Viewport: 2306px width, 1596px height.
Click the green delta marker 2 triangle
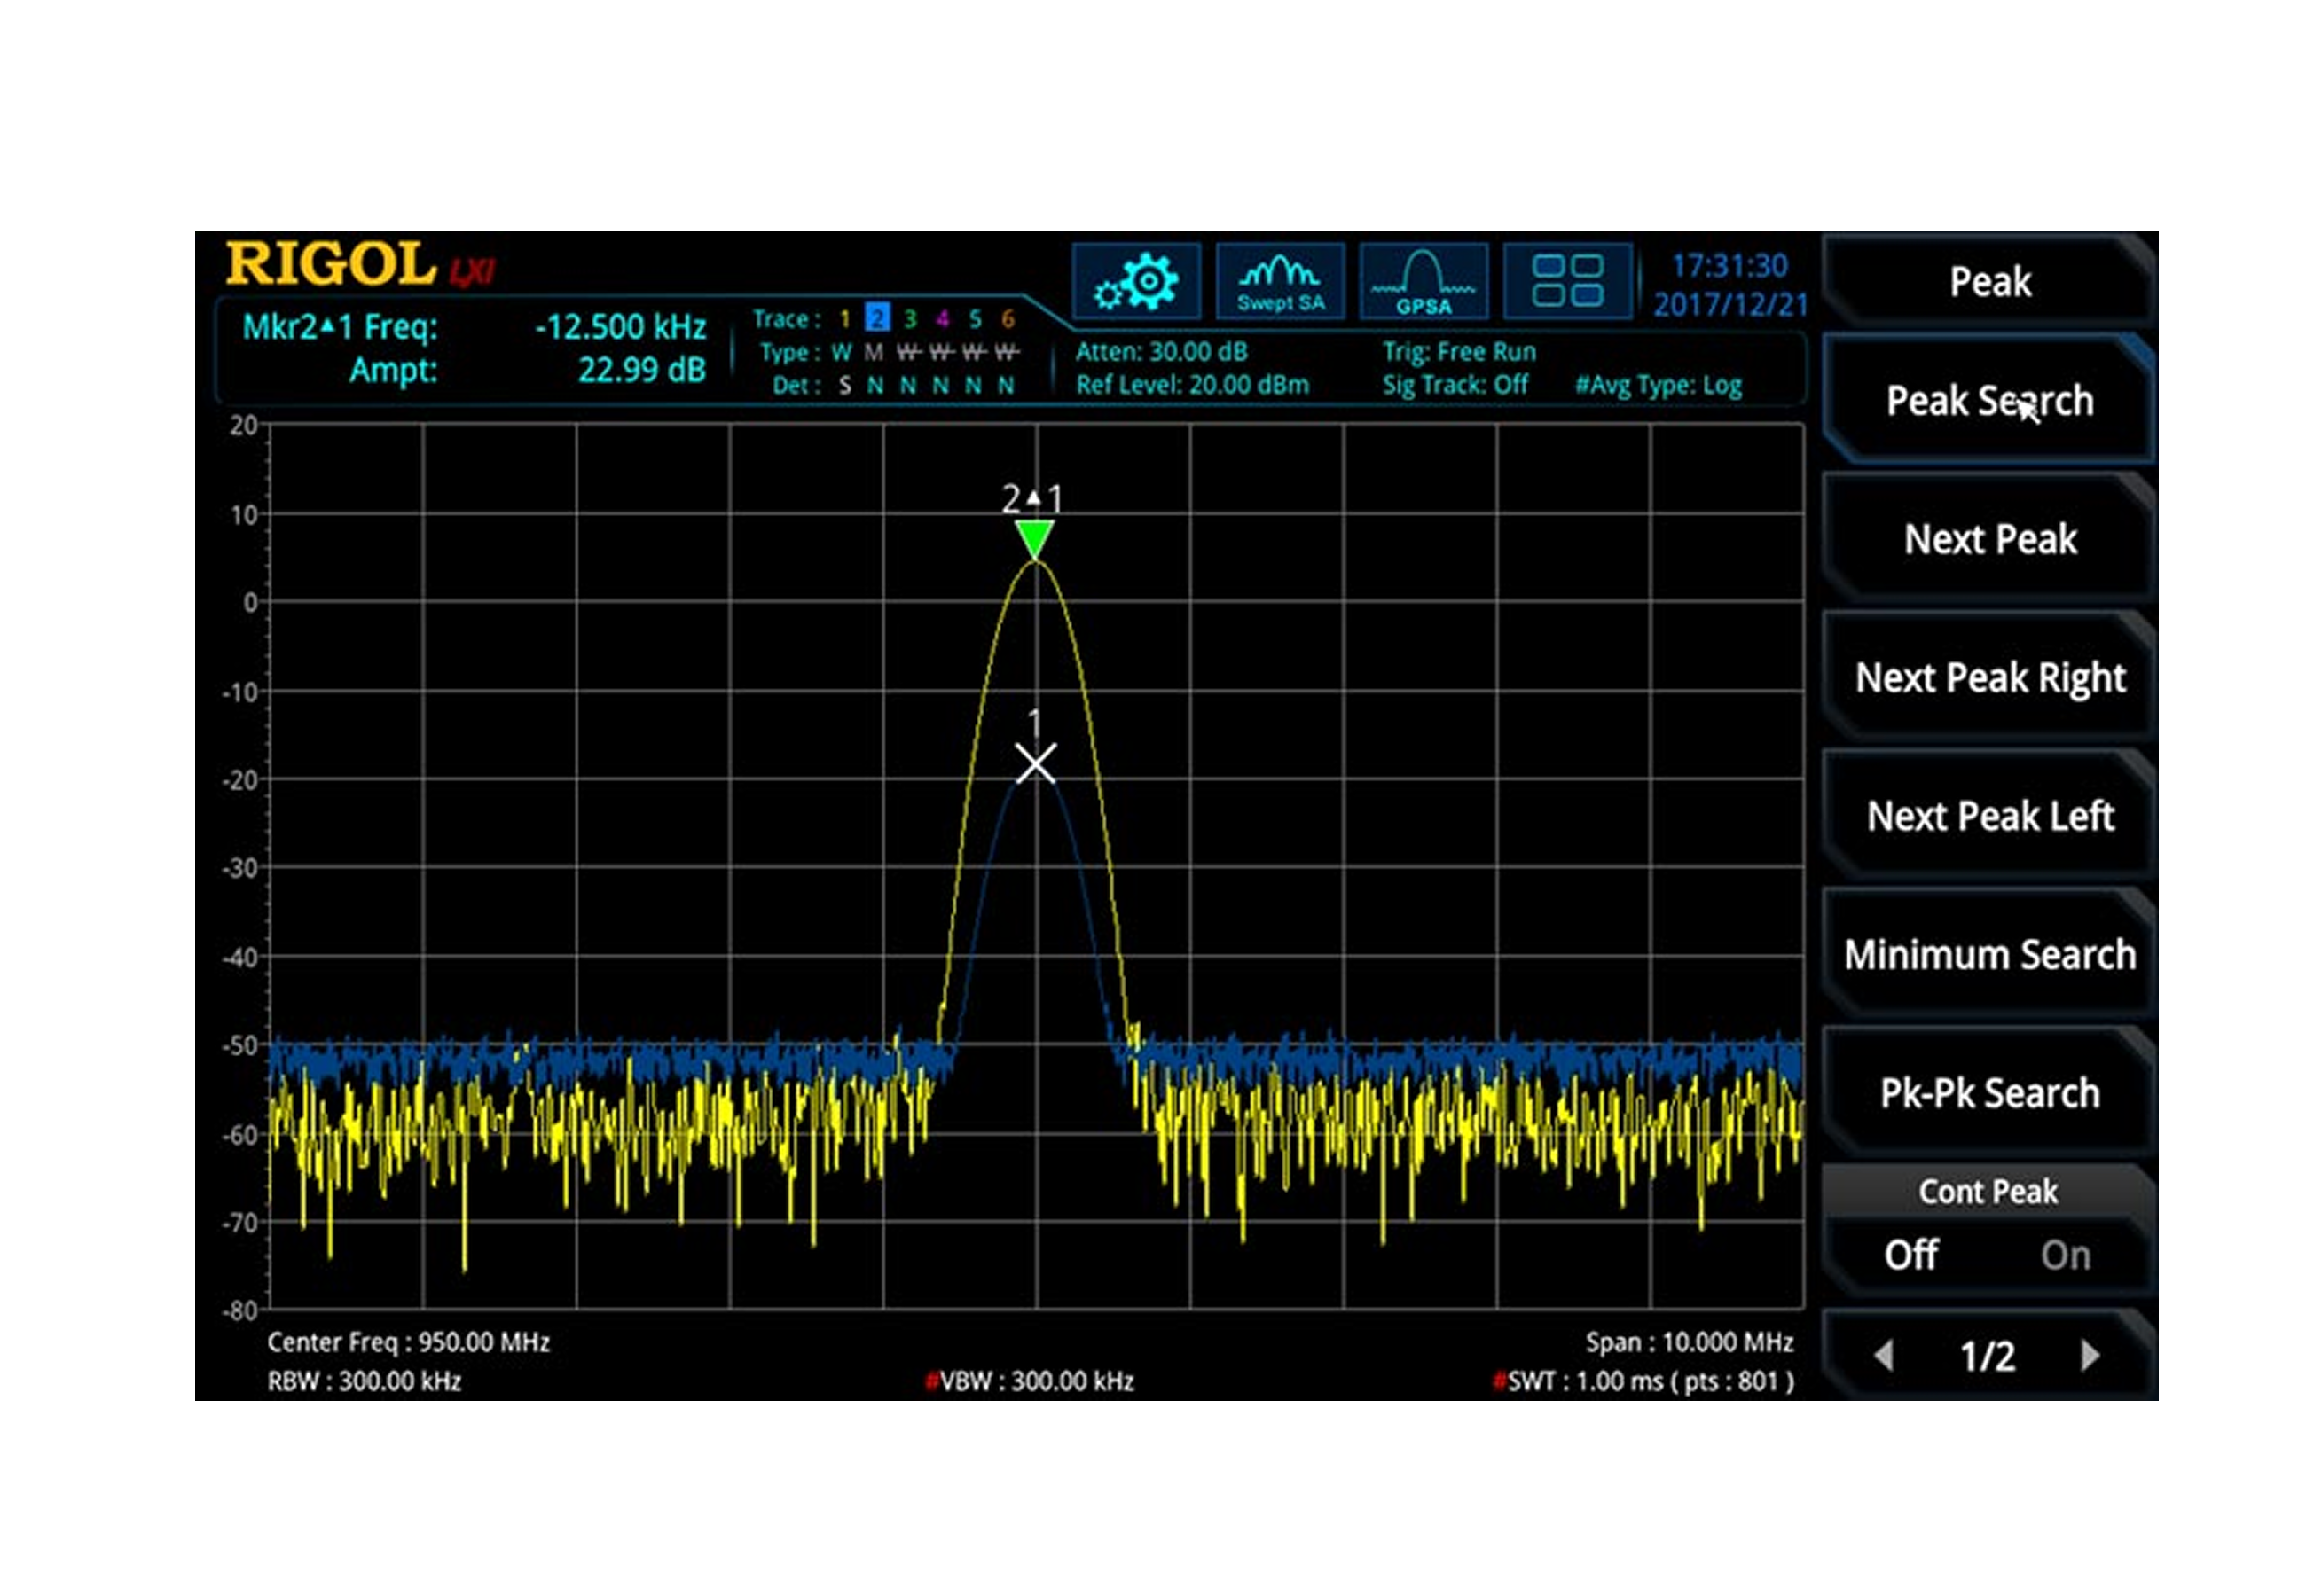[1034, 538]
